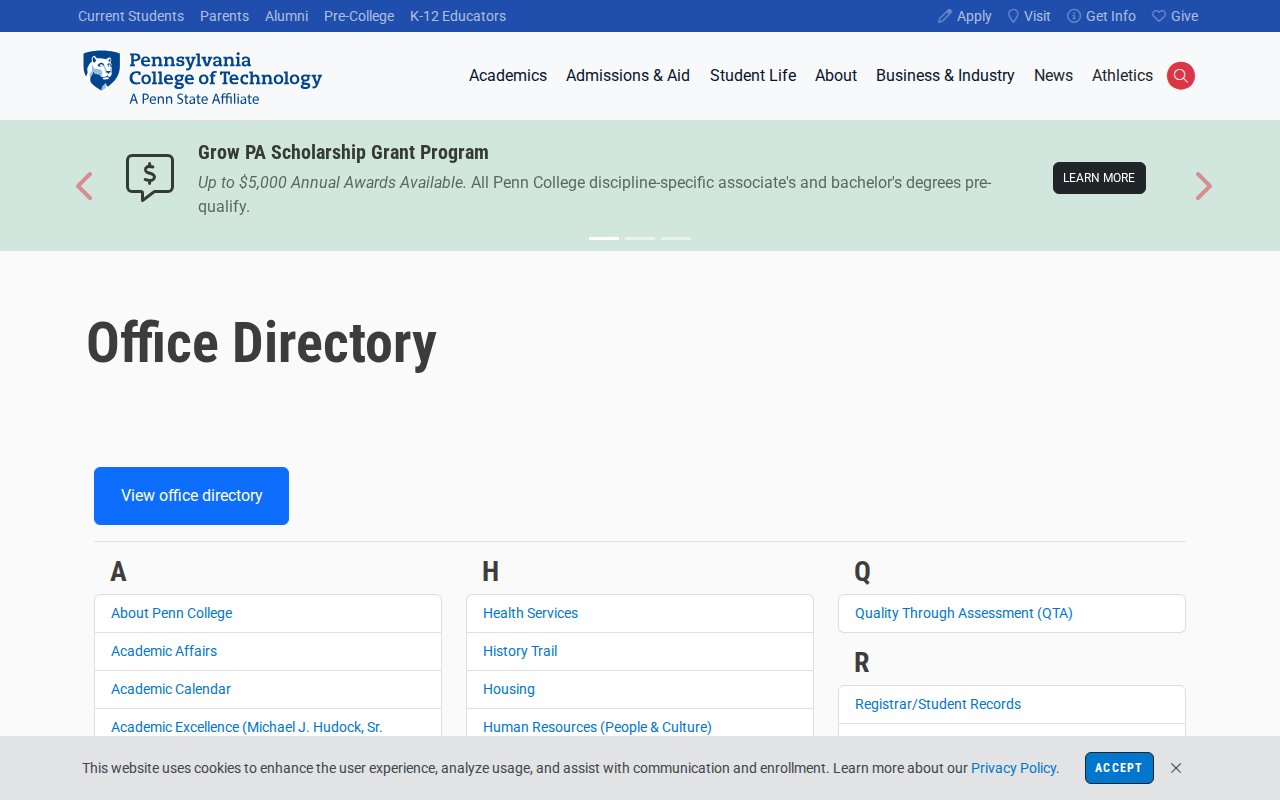Click Give with the heart icon
Viewport: 1280px width, 800px height.
(x=1175, y=16)
